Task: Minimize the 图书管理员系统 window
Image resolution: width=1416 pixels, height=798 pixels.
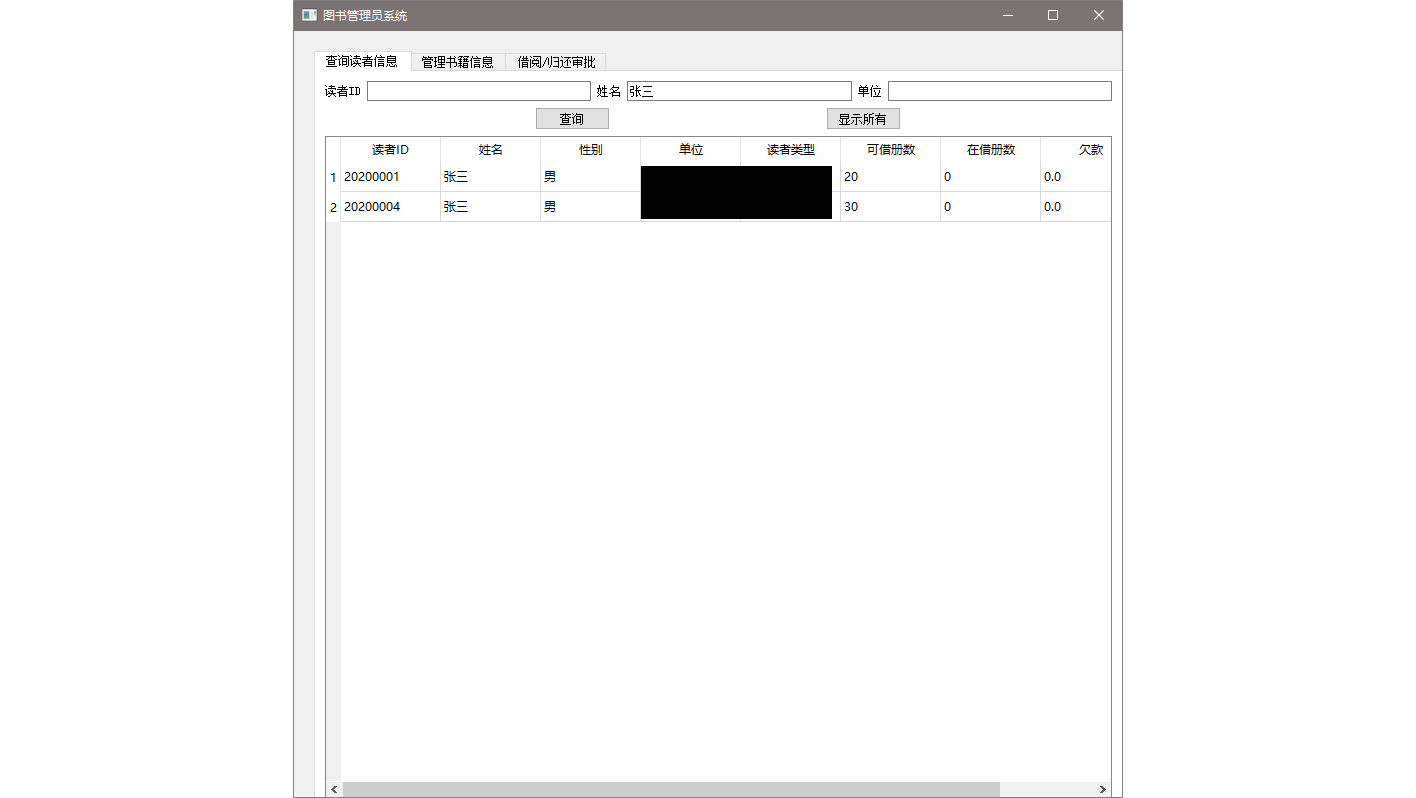Action: [1007, 15]
